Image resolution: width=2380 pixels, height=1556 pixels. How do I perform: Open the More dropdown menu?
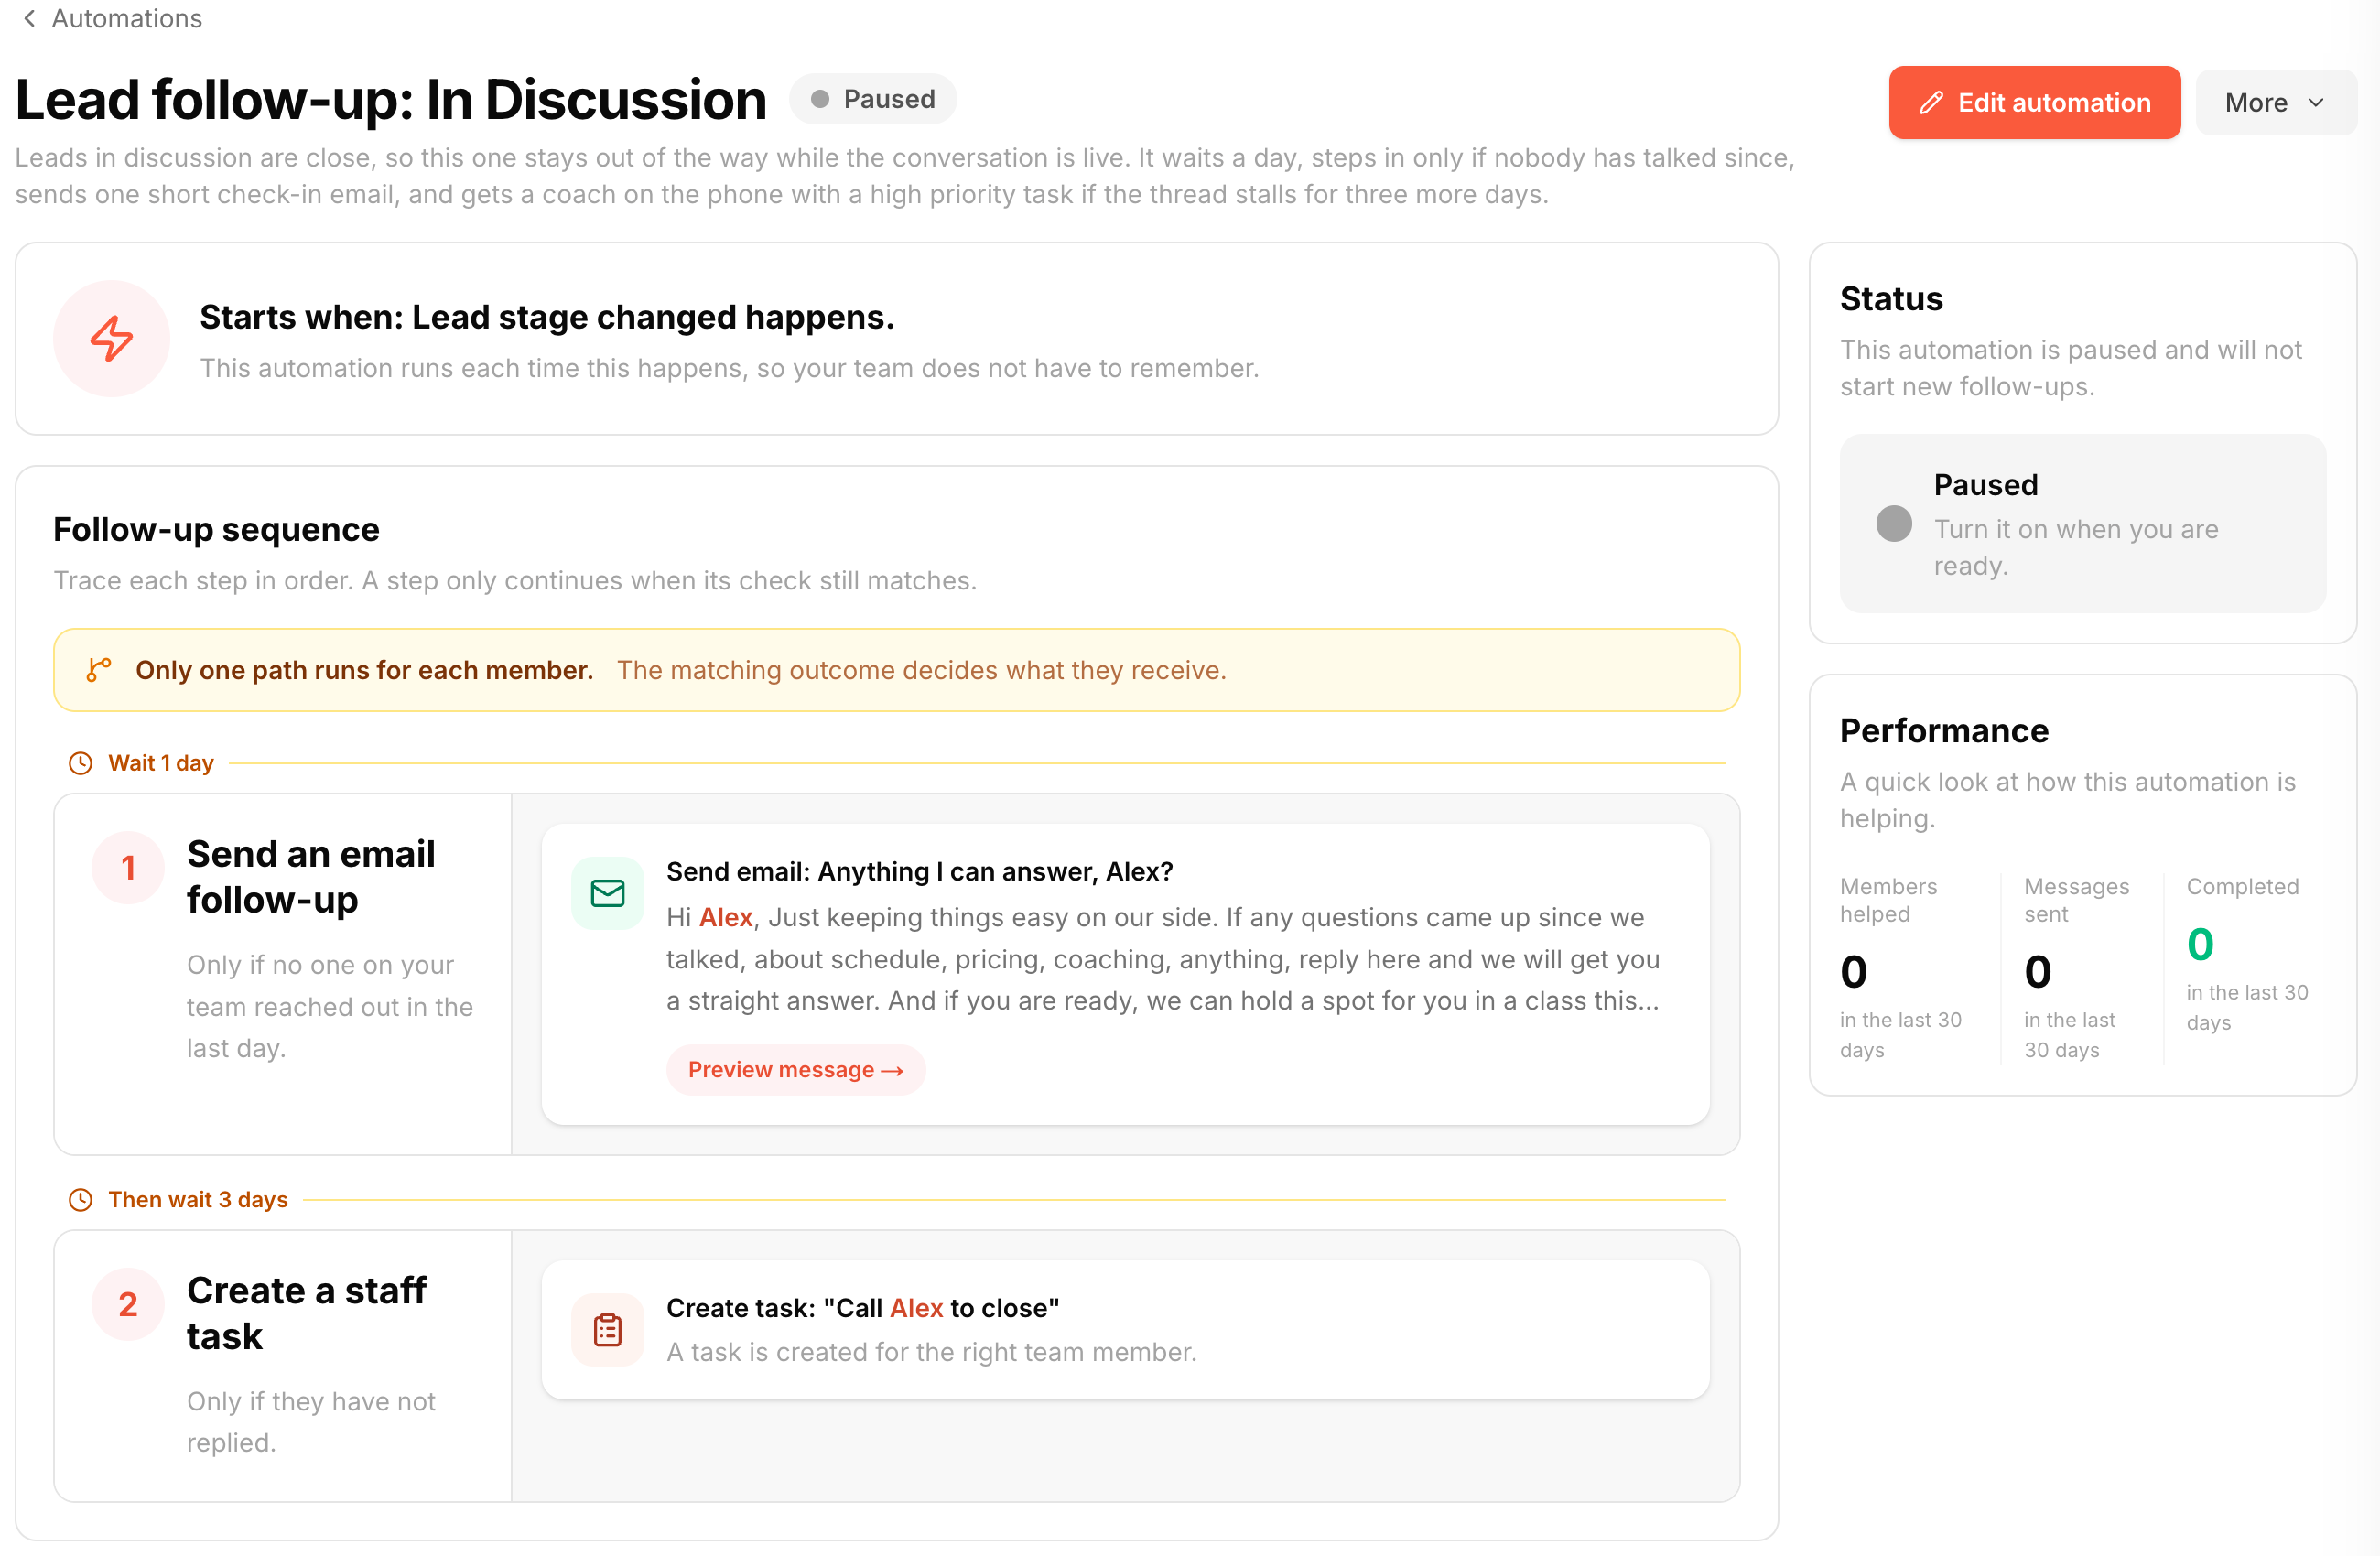tap(2275, 102)
